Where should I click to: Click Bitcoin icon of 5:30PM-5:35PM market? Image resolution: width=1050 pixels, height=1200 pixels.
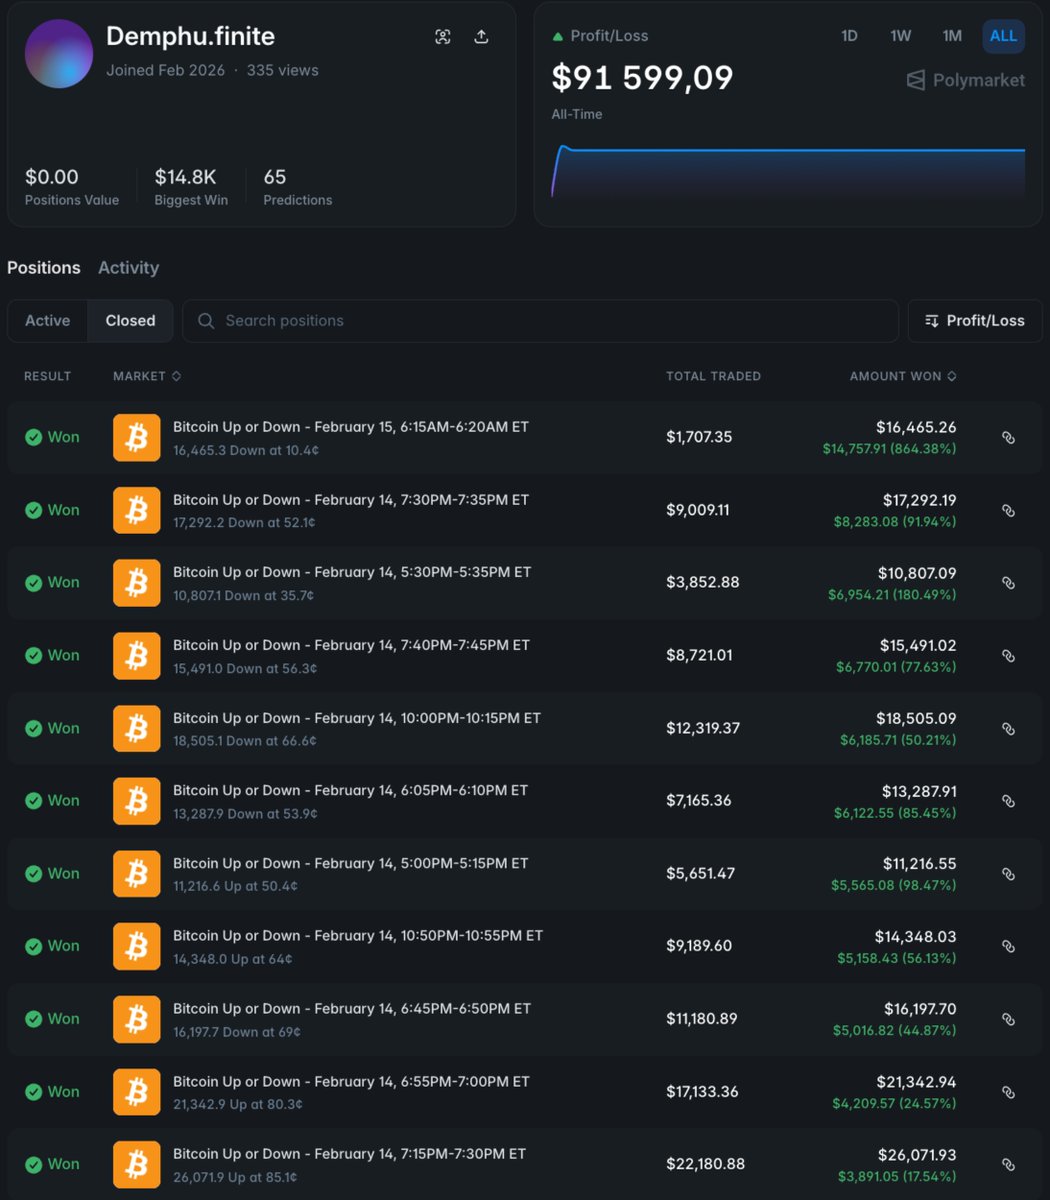(x=136, y=582)
